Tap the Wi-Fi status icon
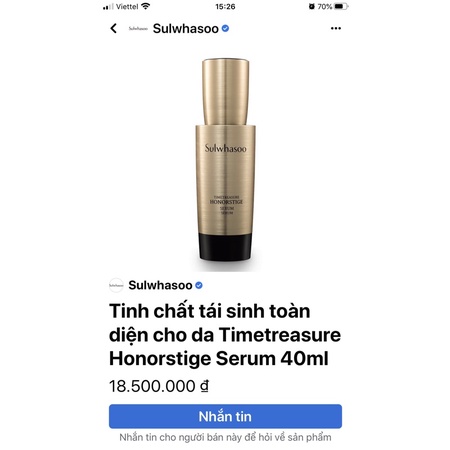450x450 pixels. pos(145,6)
